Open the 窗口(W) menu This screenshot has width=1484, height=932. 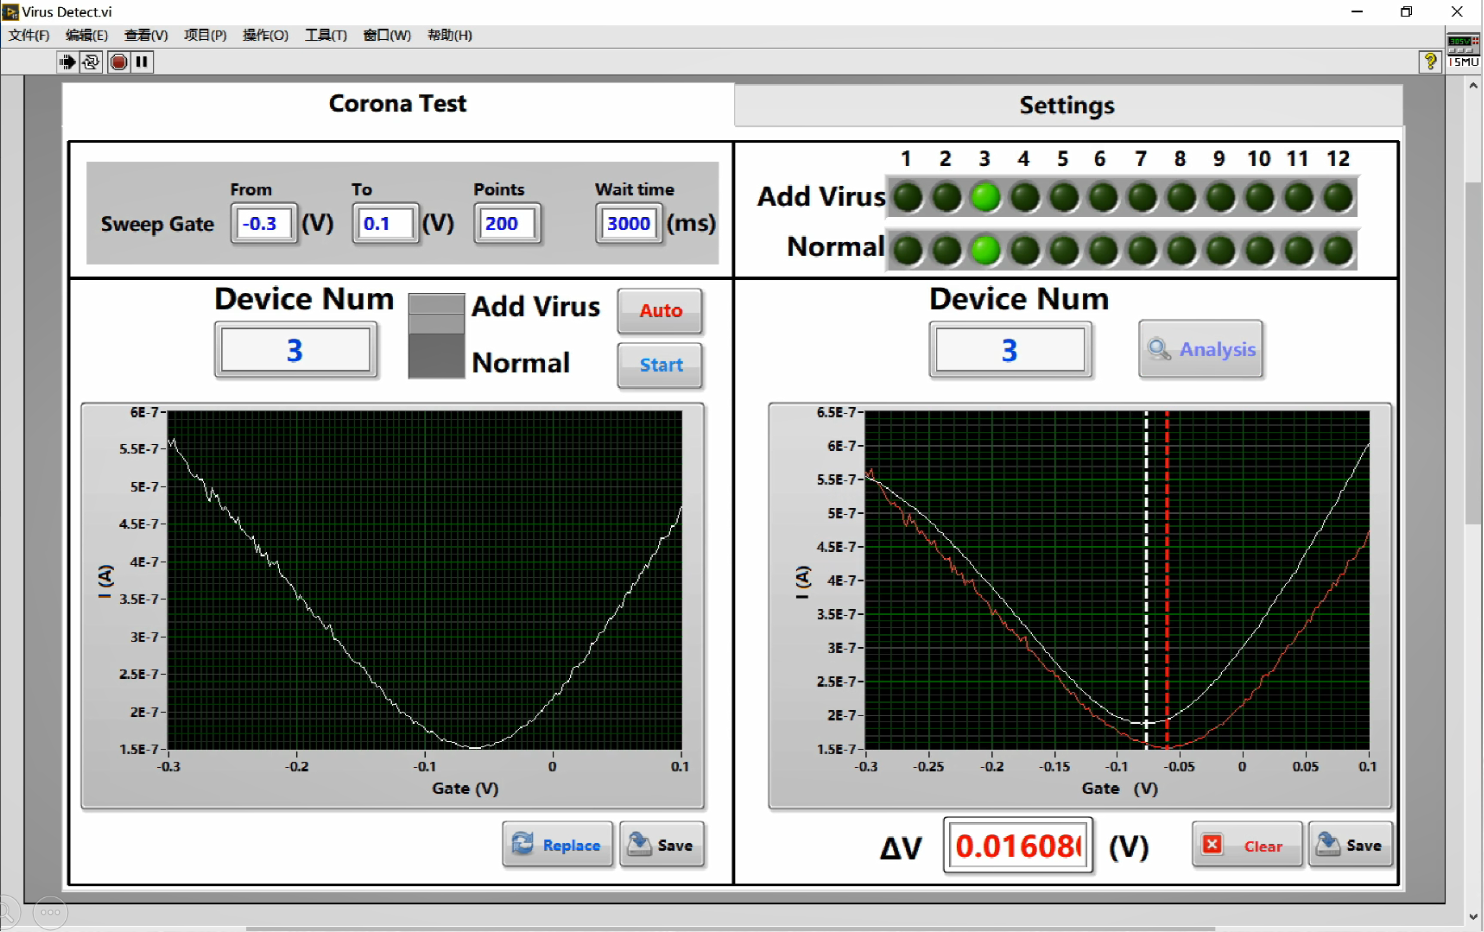pos(387,35)
